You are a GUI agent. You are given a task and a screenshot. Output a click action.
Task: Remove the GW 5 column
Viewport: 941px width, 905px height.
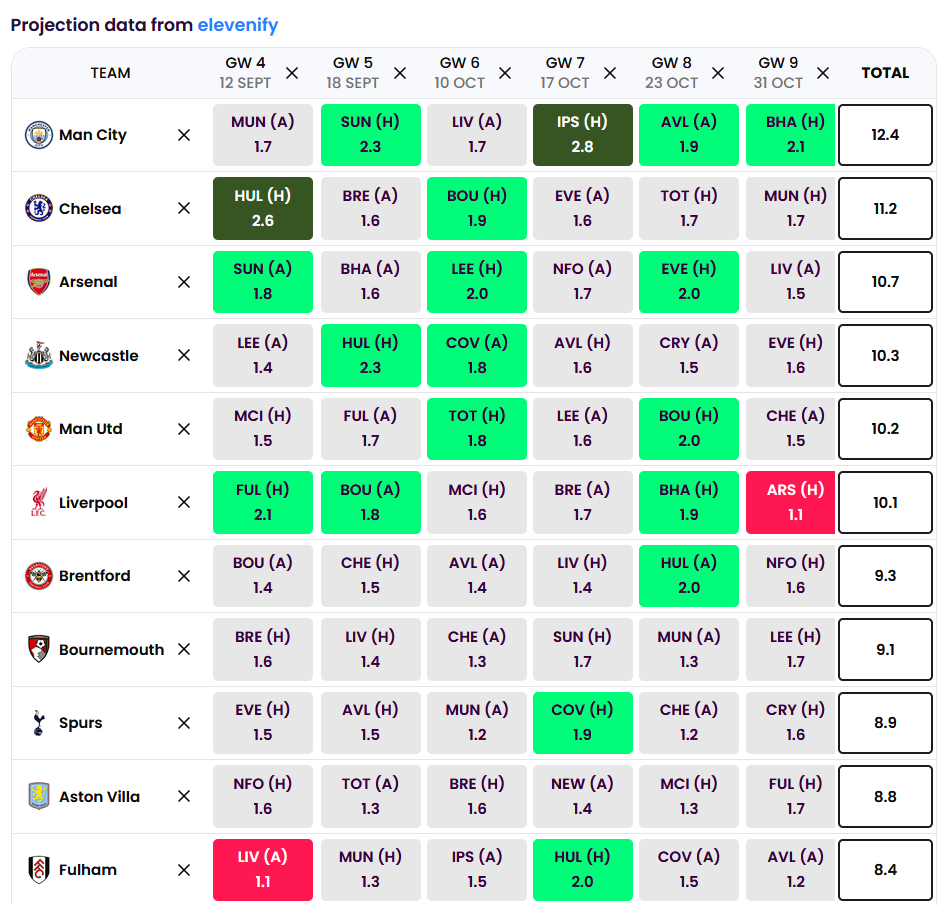click(x=400, y=73)
